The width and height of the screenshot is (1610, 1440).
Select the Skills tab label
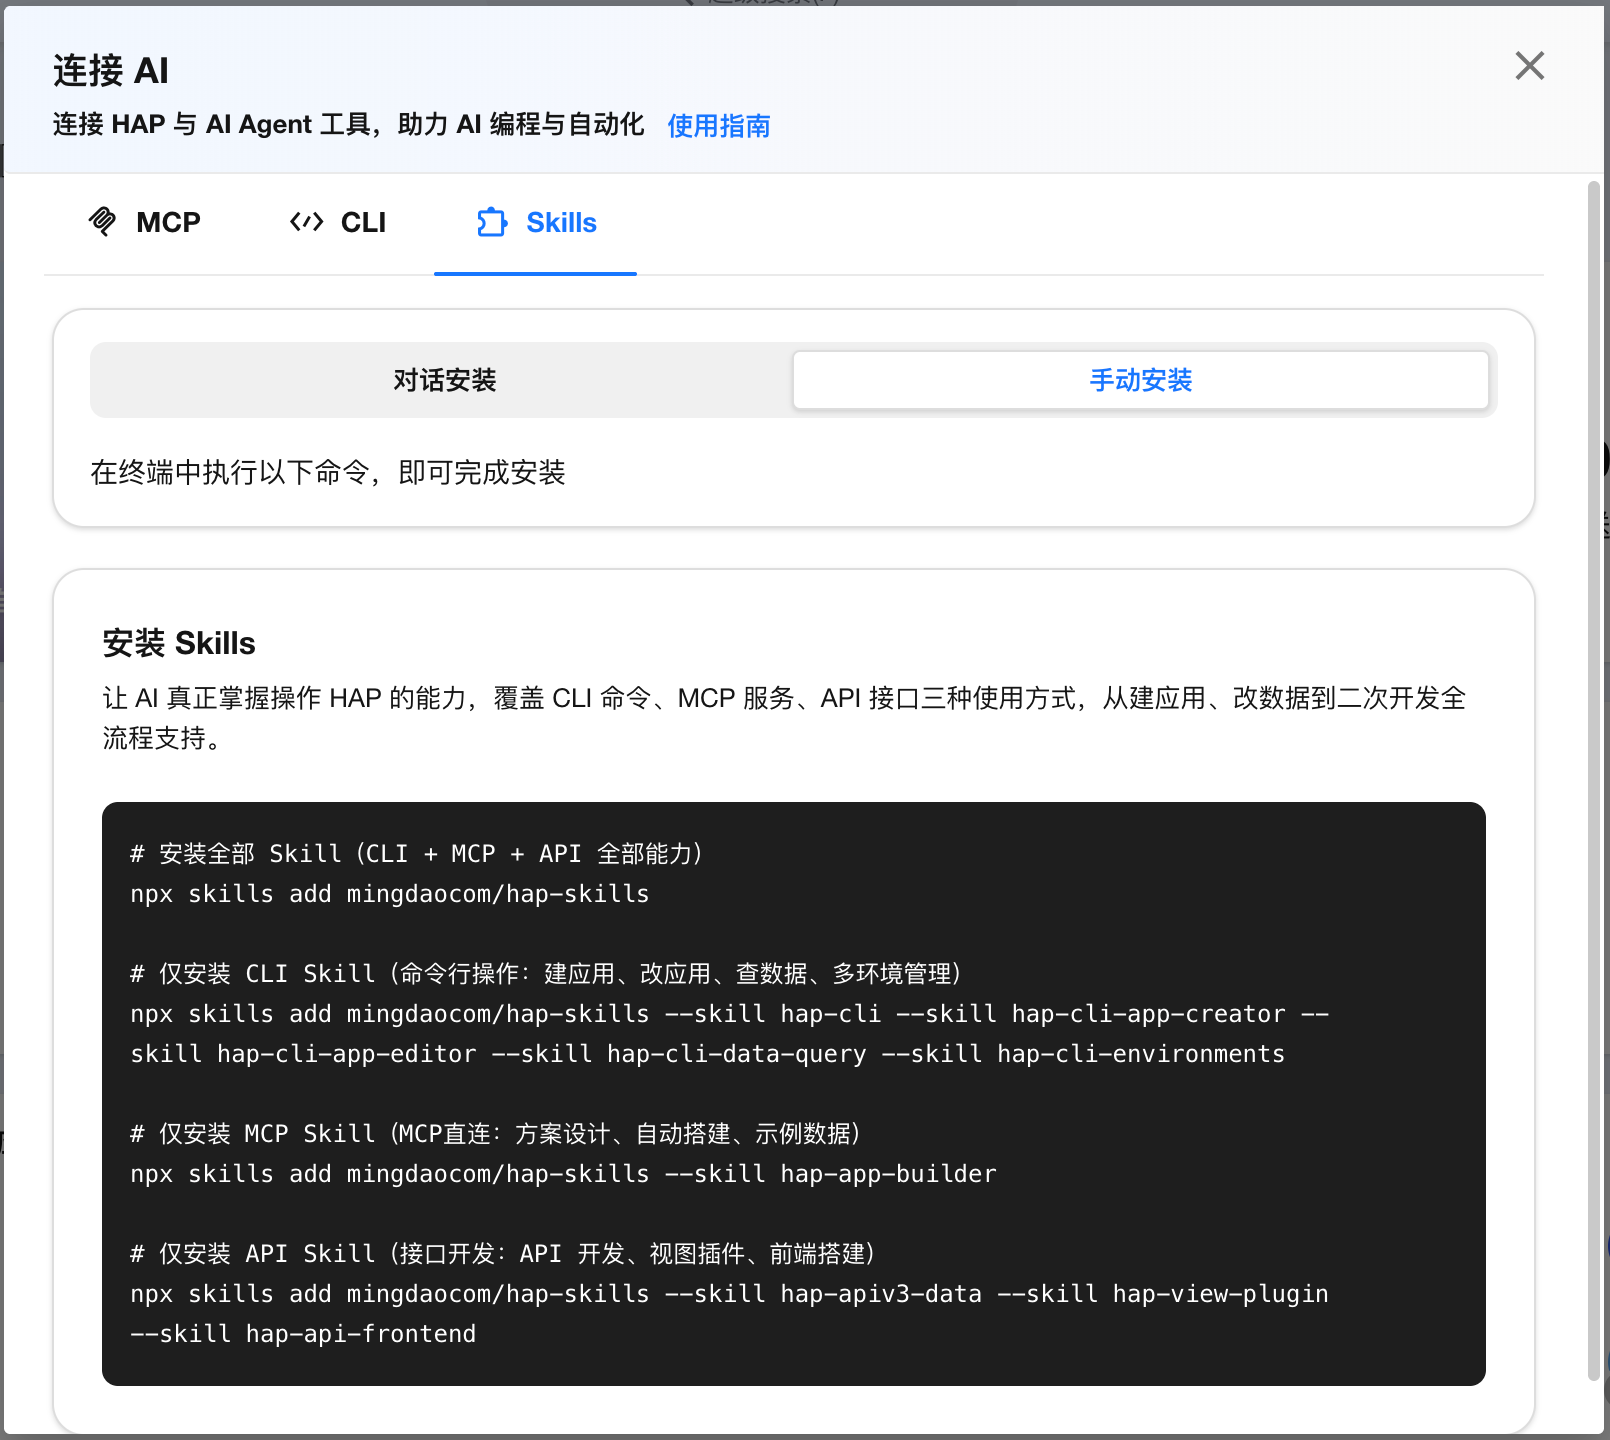tap(561, 223)
